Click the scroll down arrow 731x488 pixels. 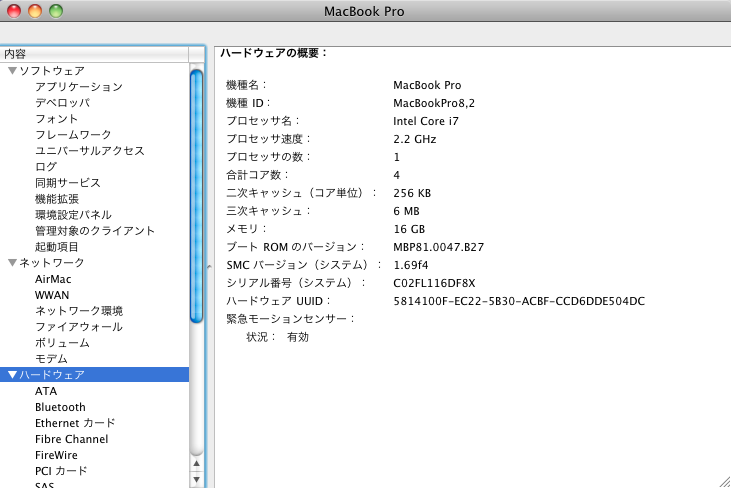pyautogui.click(x=197, y=479)
